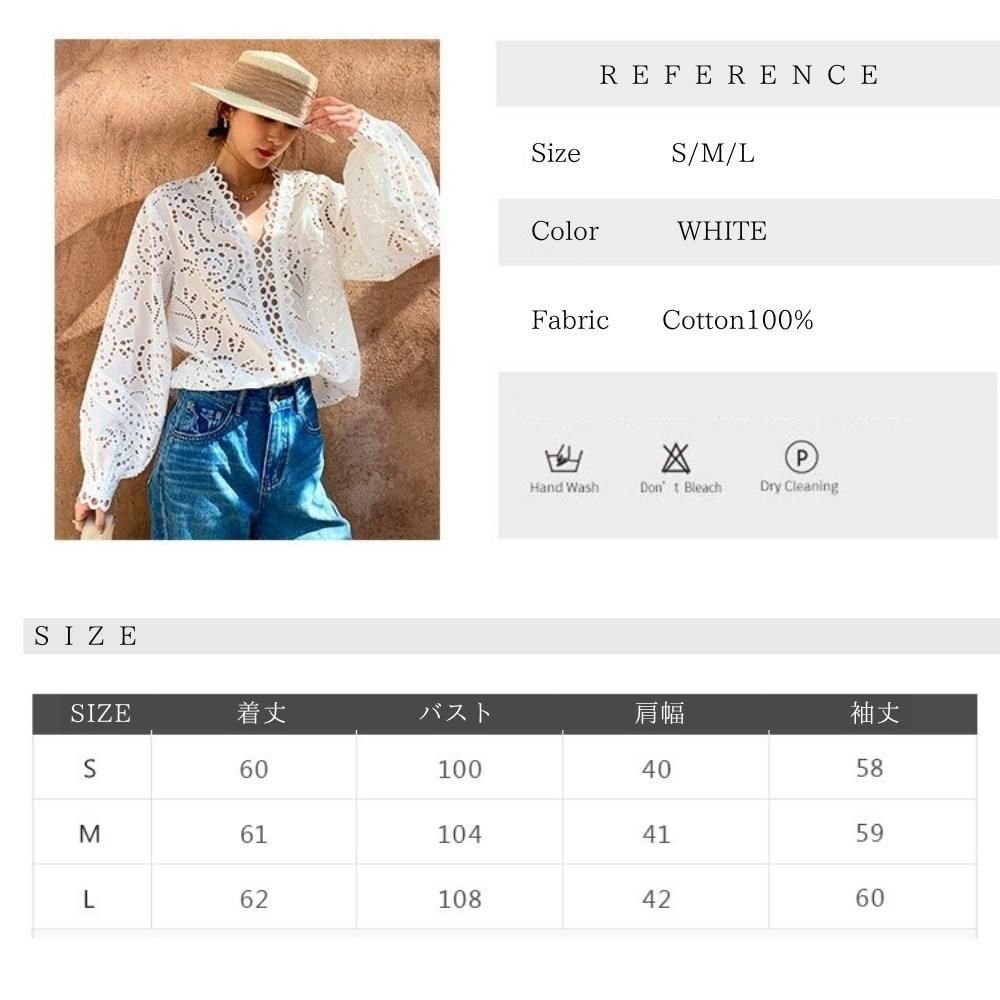Click the 着丈 column header
The image size is (1000, 1000).
[261, 713]
